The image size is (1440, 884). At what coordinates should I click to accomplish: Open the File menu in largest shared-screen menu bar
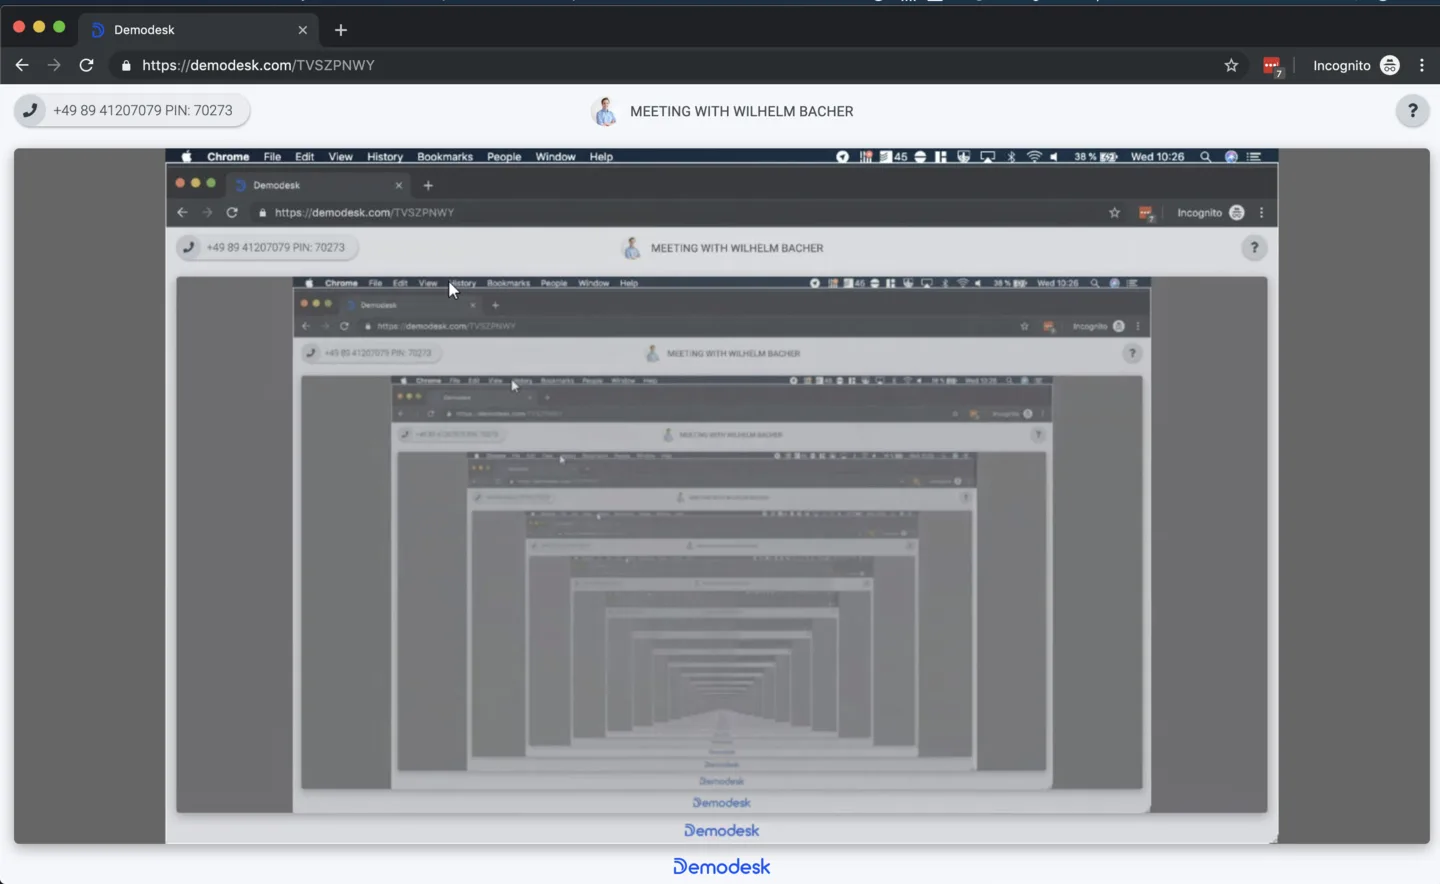(272, 157)
